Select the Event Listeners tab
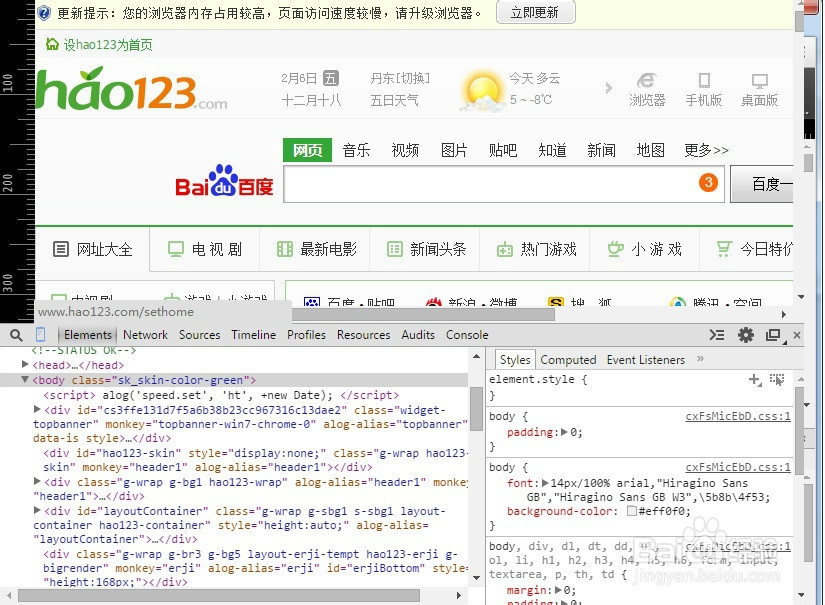The width and height of the screenshot is (825, 605). pos(646,360)
